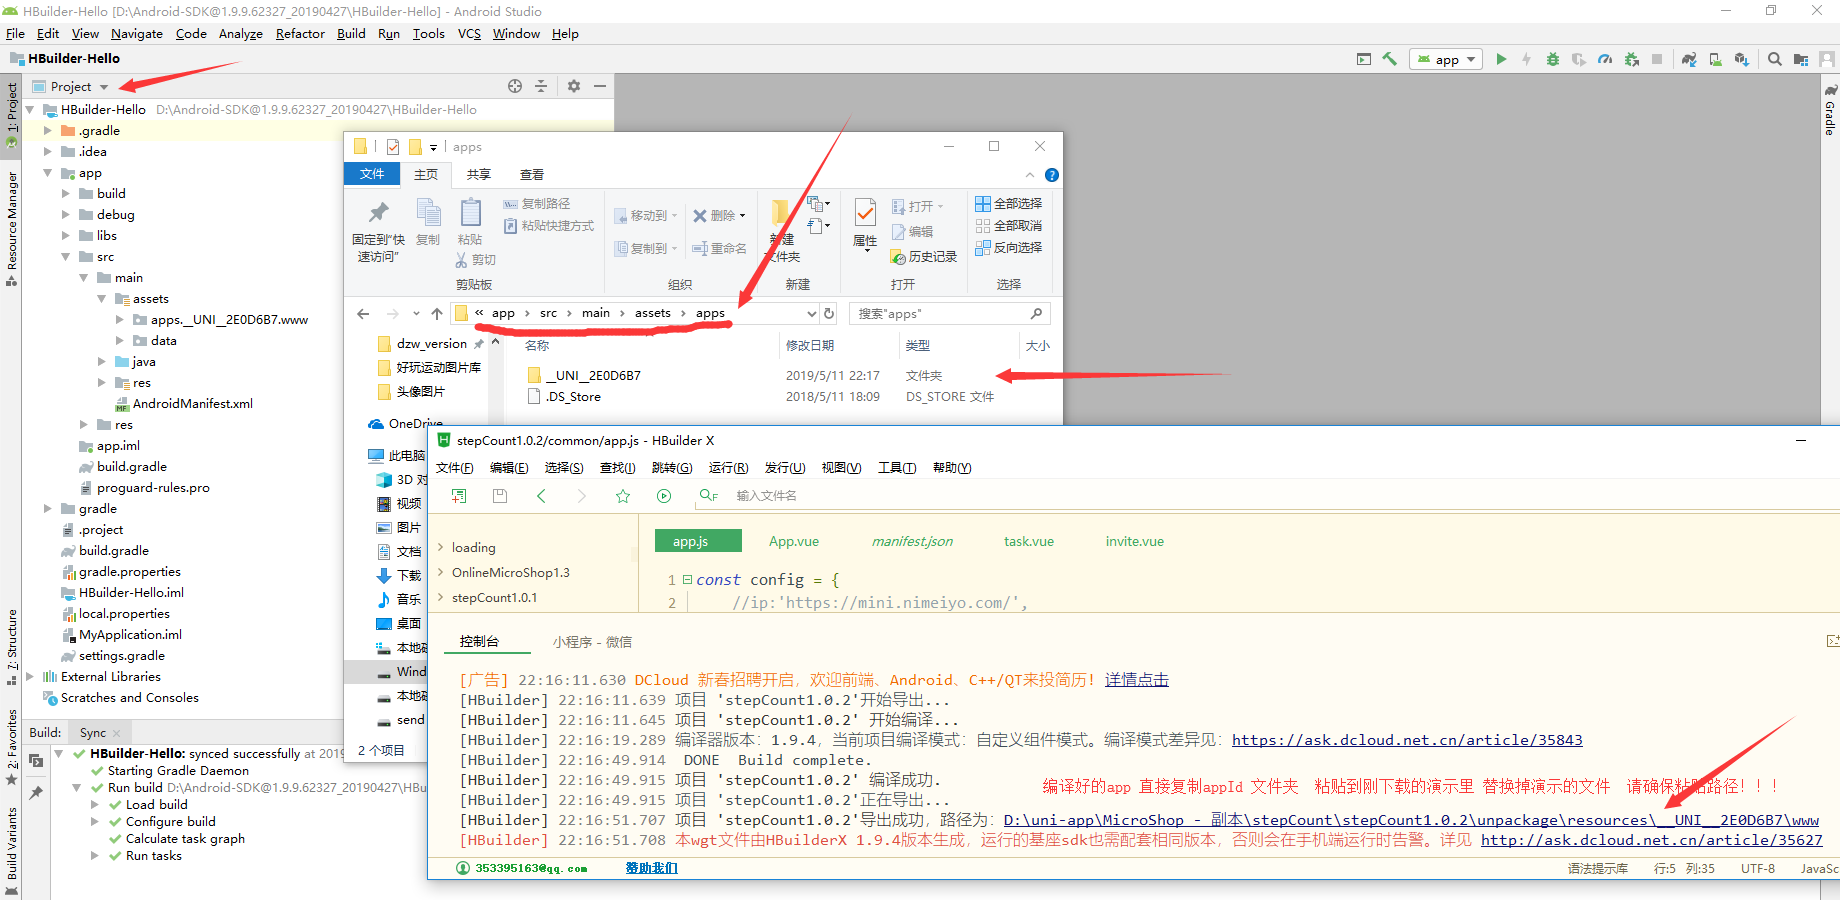Click the Make Project hammer icon

1389,59
